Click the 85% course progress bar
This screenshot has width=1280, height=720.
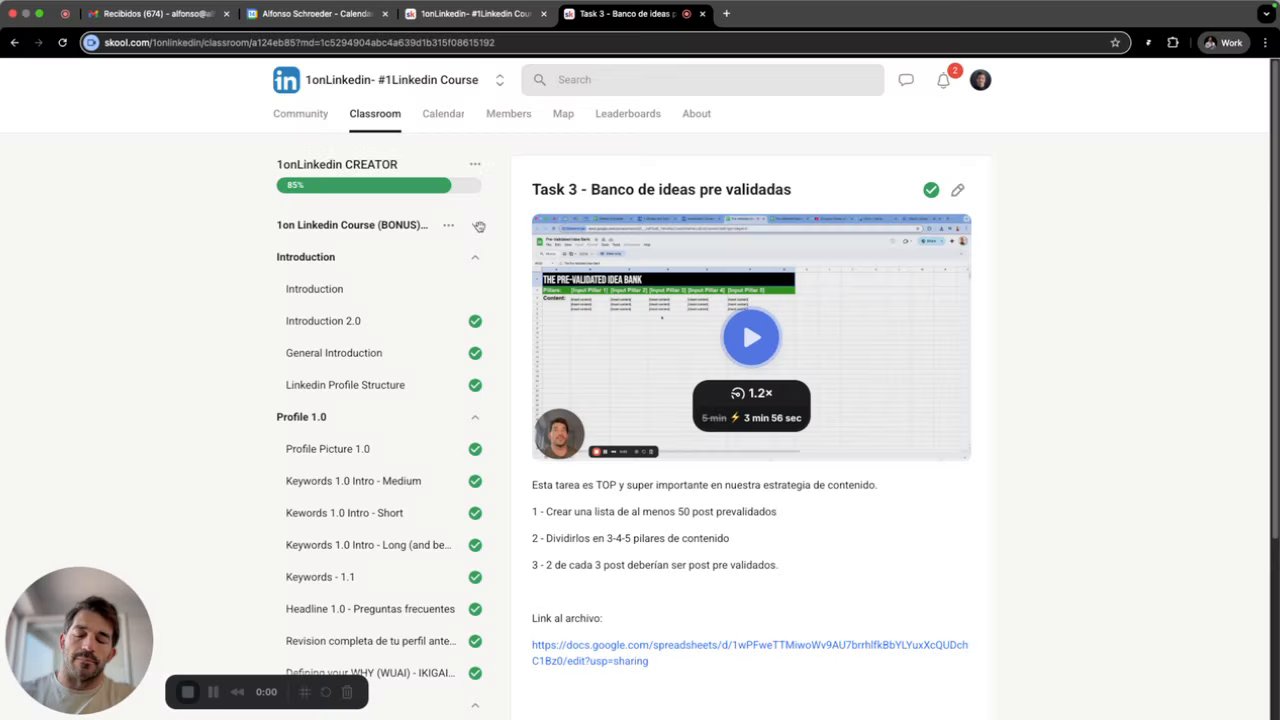click(379, 185)
